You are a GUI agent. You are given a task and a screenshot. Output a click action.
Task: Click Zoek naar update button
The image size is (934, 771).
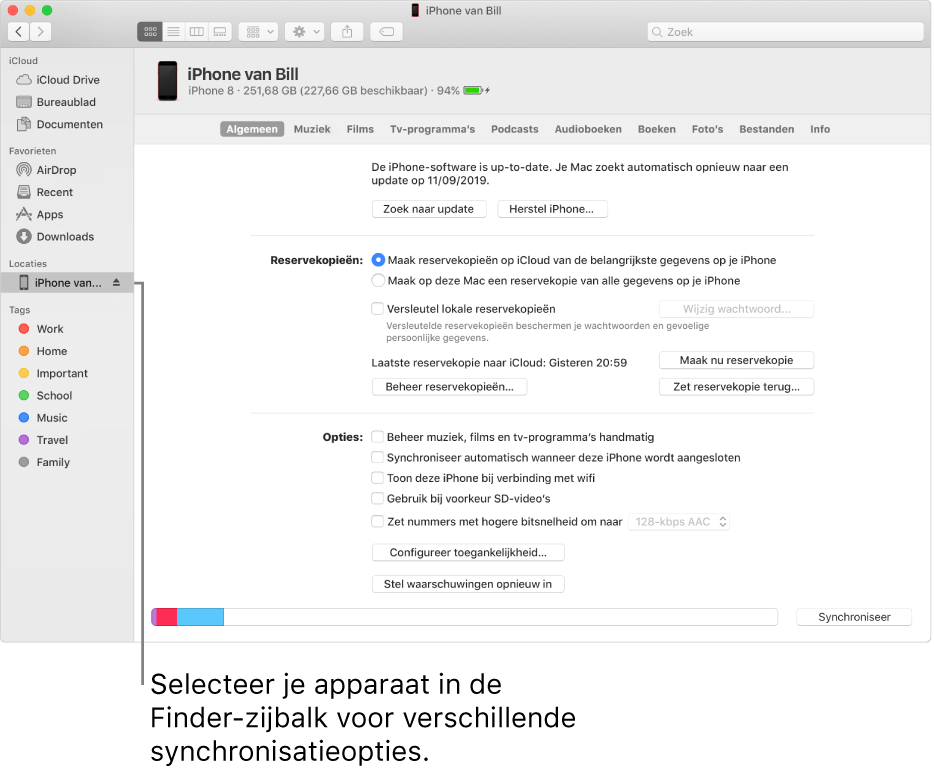coord(429,209)
